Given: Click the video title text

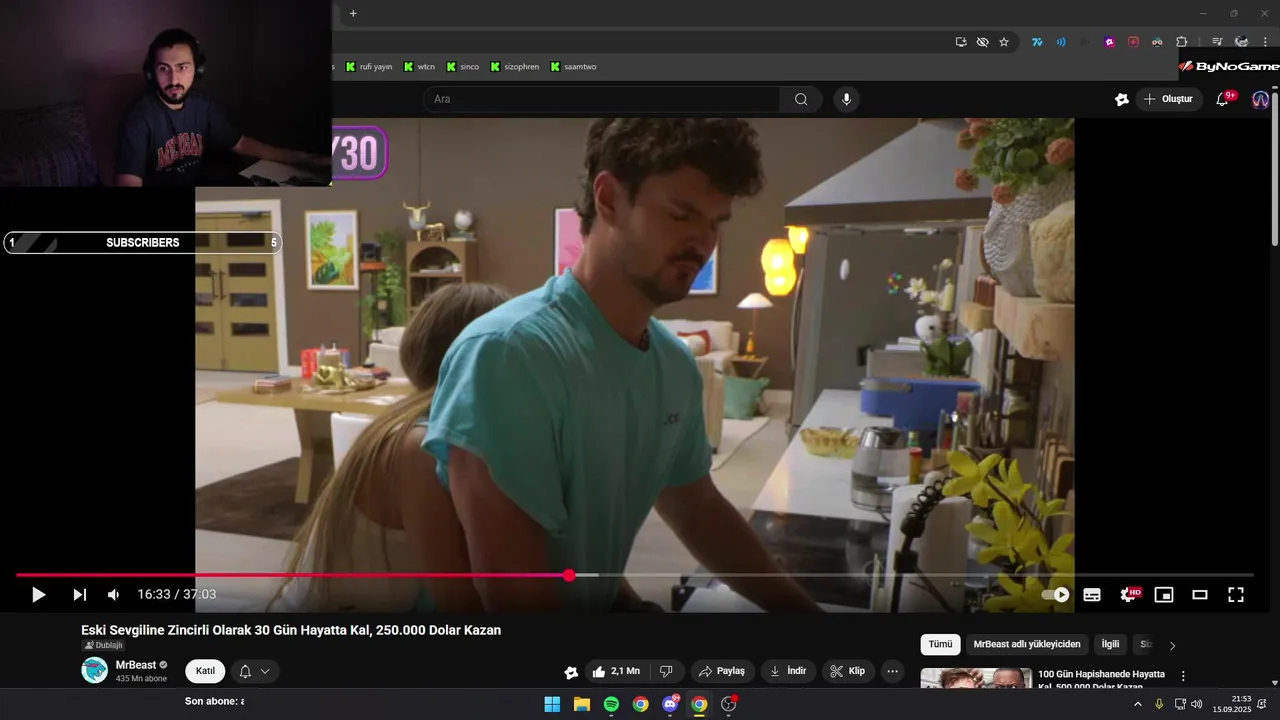Looking at the screenshot, I should (291, 630).
